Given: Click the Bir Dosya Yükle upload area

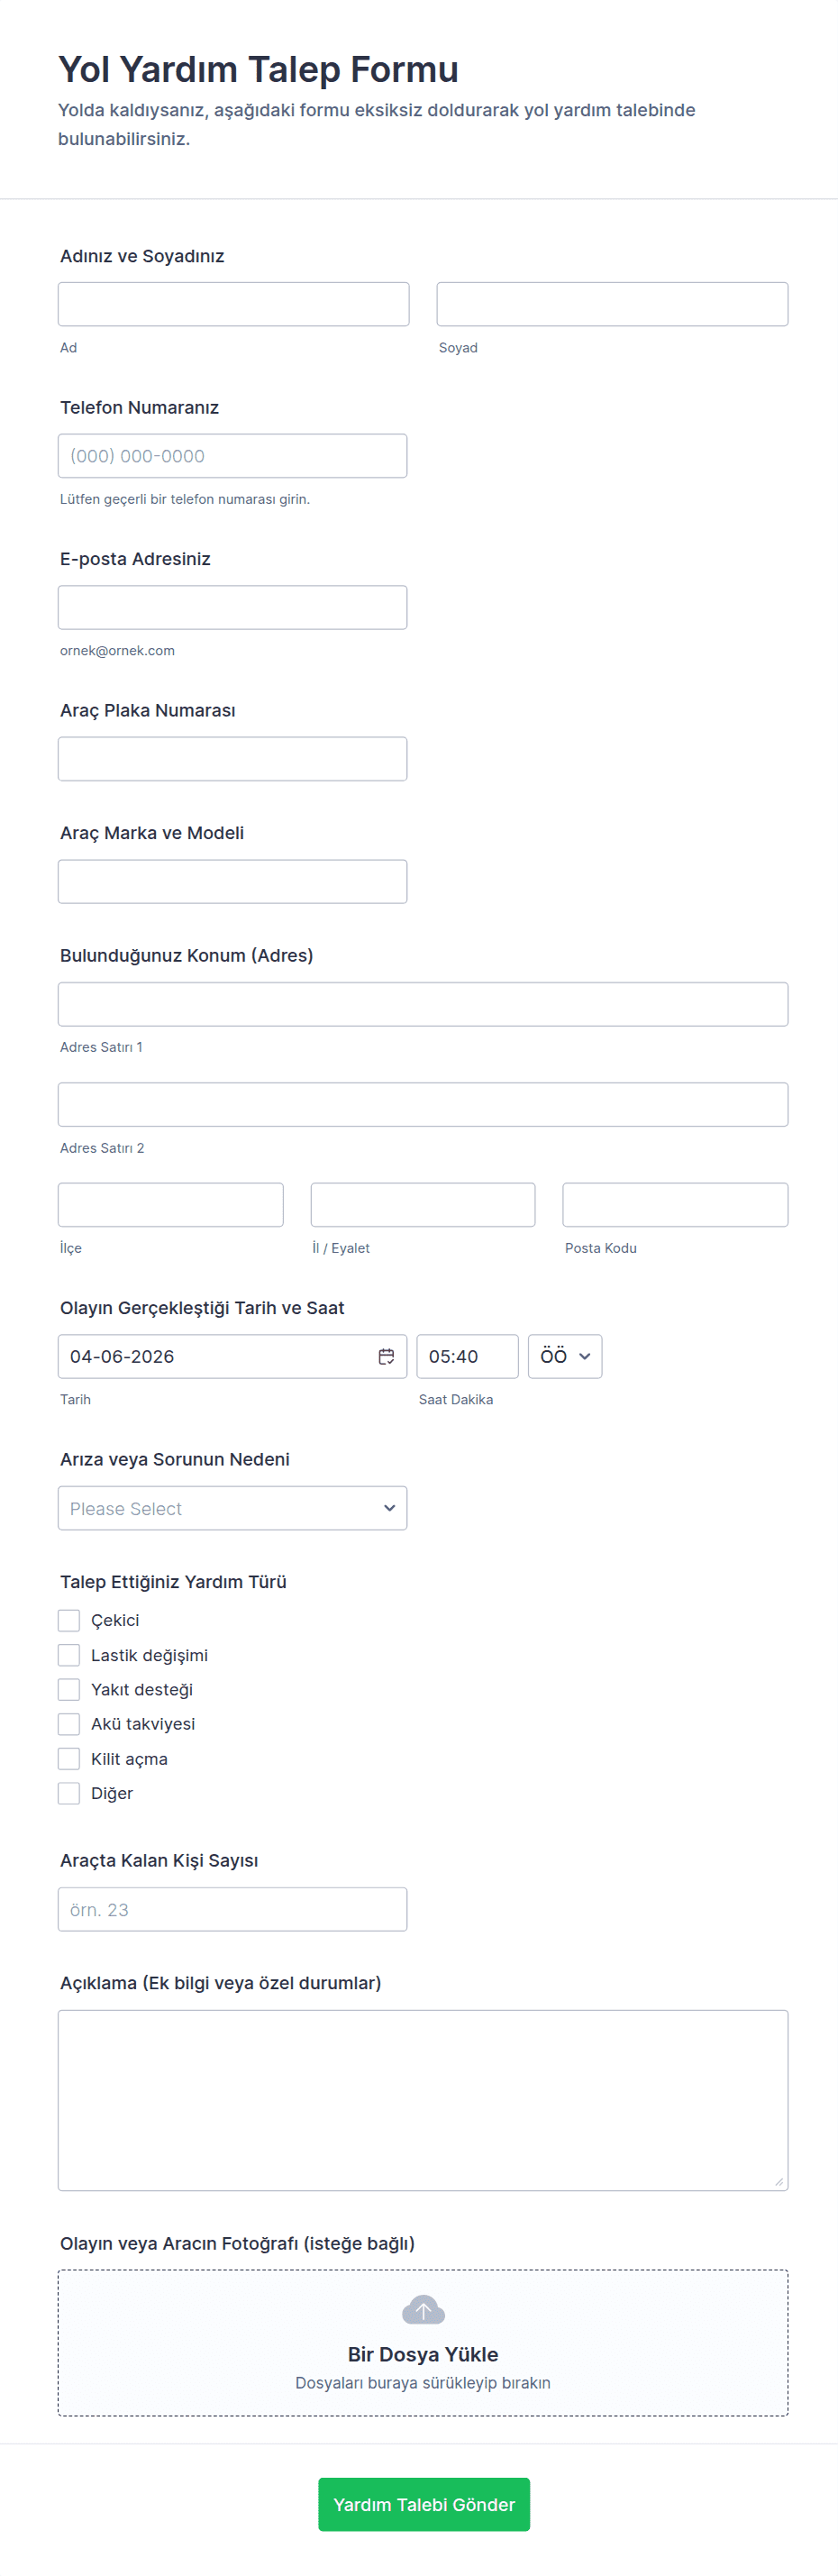Looking at the screenshot, I should pos(423,2354).
